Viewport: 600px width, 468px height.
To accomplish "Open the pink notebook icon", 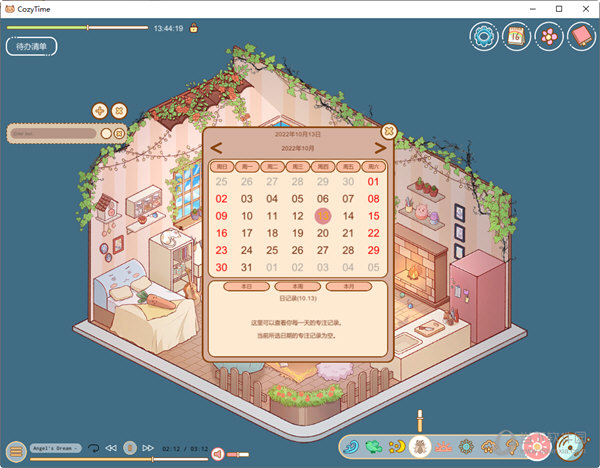I will pos(579,37).
